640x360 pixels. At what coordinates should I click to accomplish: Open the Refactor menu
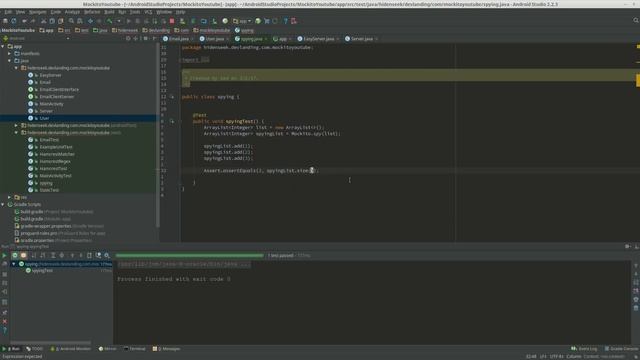click(92, 12)
